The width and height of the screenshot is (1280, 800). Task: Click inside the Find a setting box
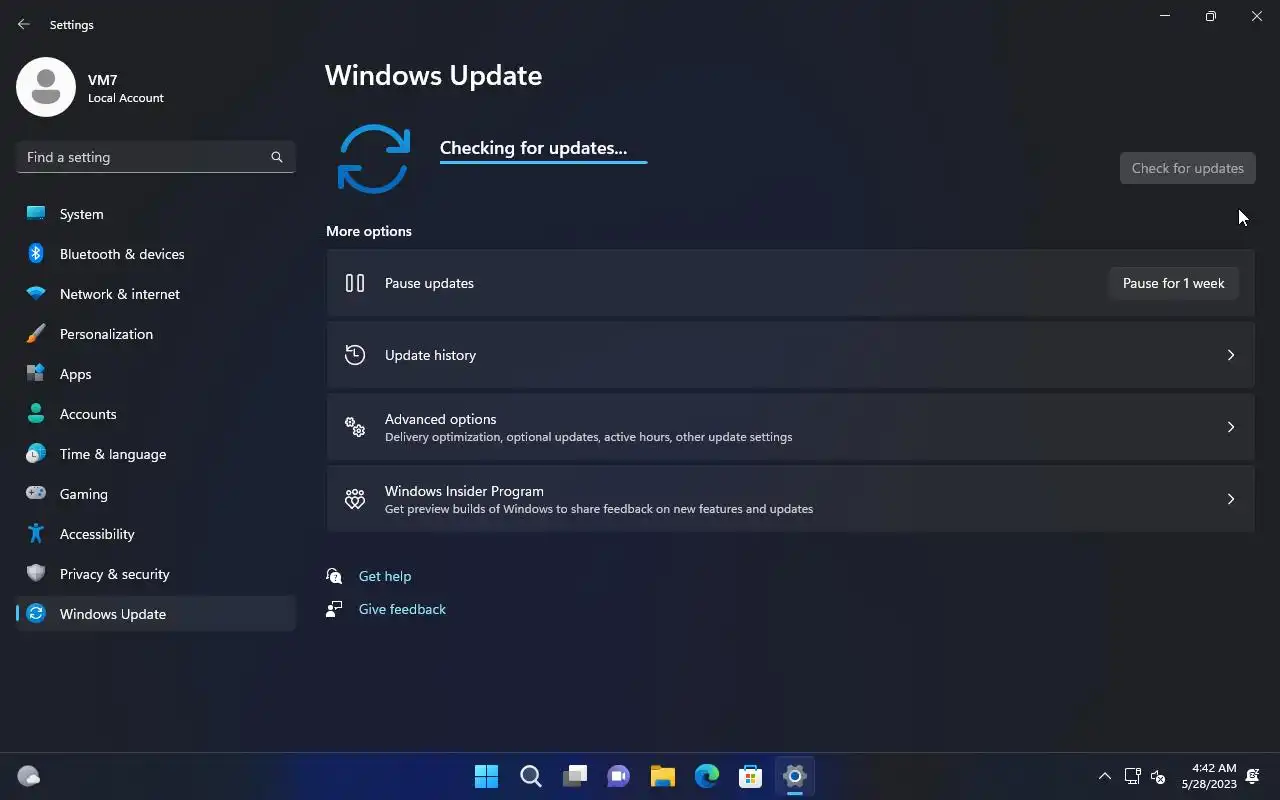coord(156,157)
